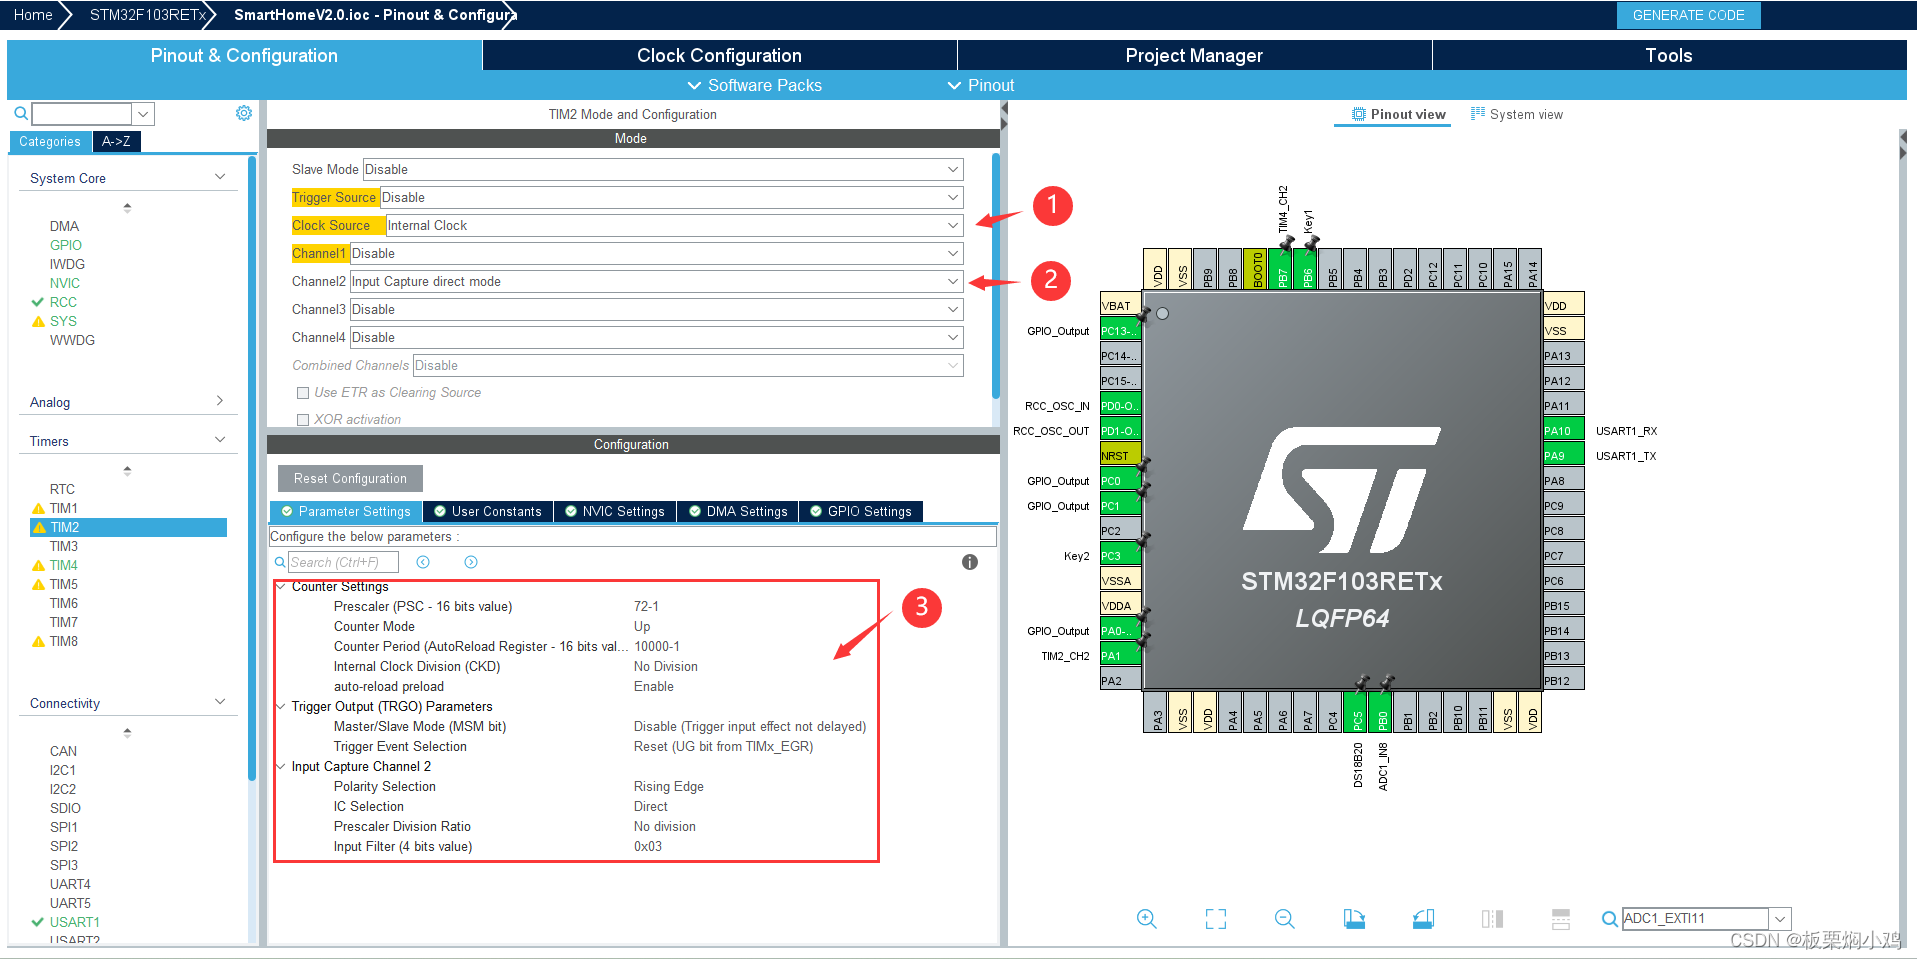Rotate the chip clockwise icon
This screenshot has height=959, width=1917.
1354,919
